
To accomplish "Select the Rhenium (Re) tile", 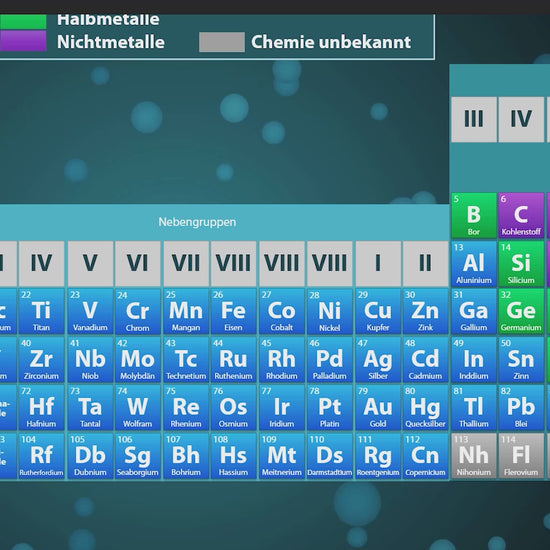I will coord(186,408).
